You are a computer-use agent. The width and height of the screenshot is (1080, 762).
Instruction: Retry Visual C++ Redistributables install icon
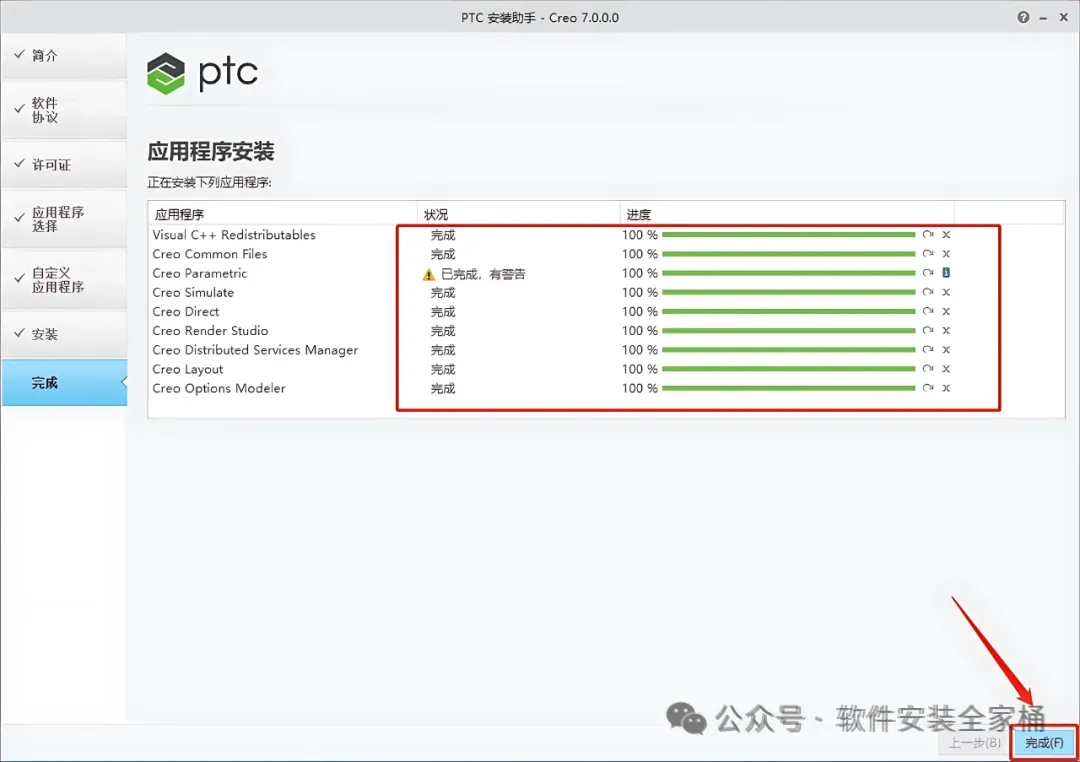(x=928, y=234)
